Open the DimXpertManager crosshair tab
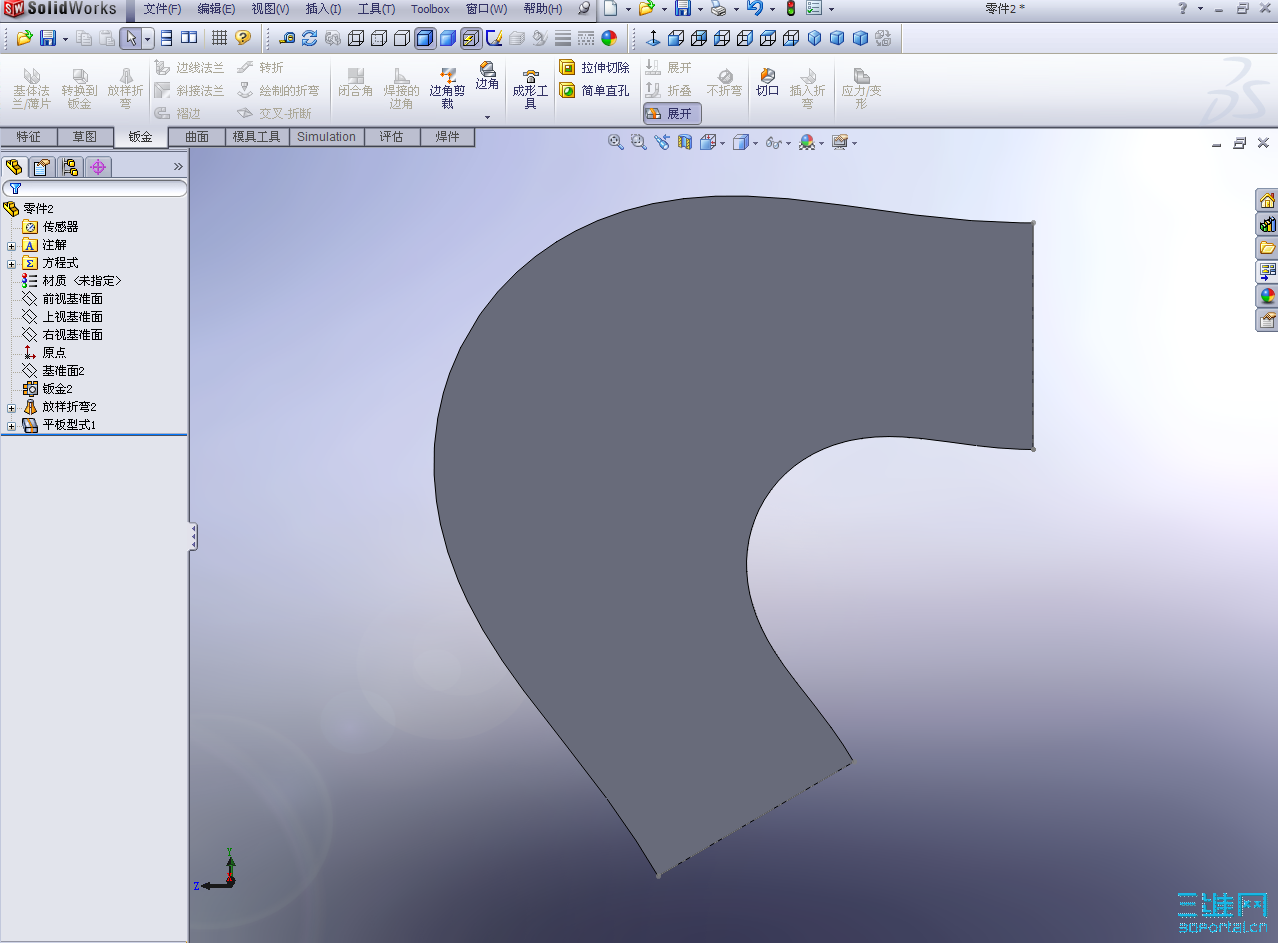The width and height of the screenshot is (1278, 943). [x=97, y=167]
